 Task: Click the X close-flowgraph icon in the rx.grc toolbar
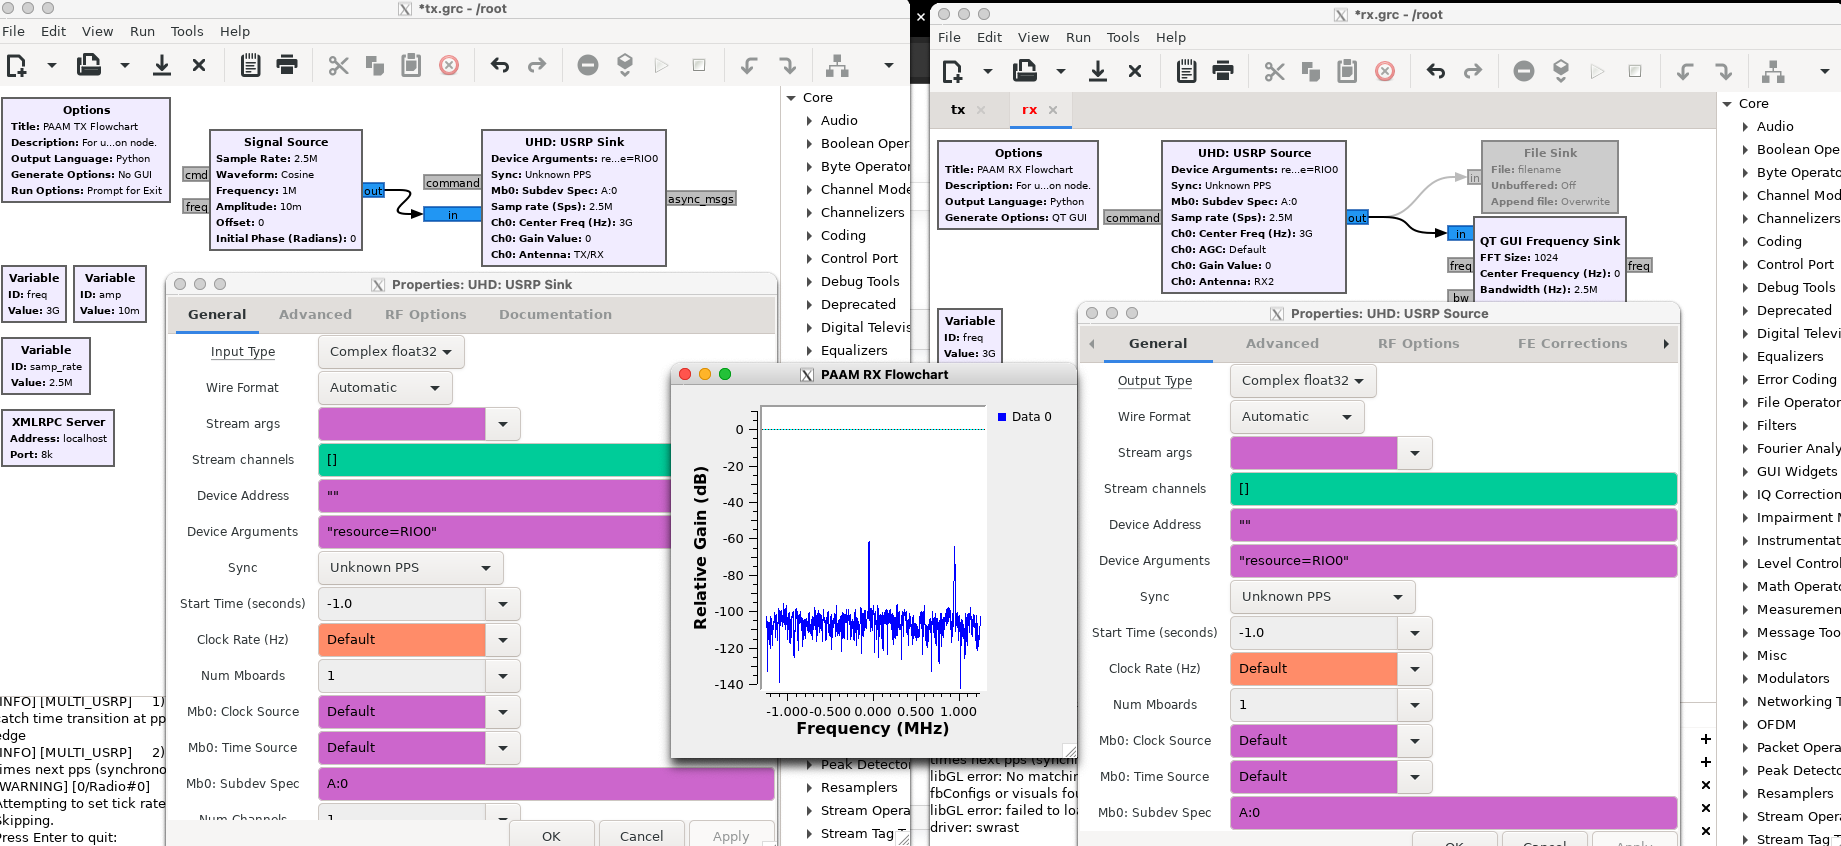tap(1135, 72)
